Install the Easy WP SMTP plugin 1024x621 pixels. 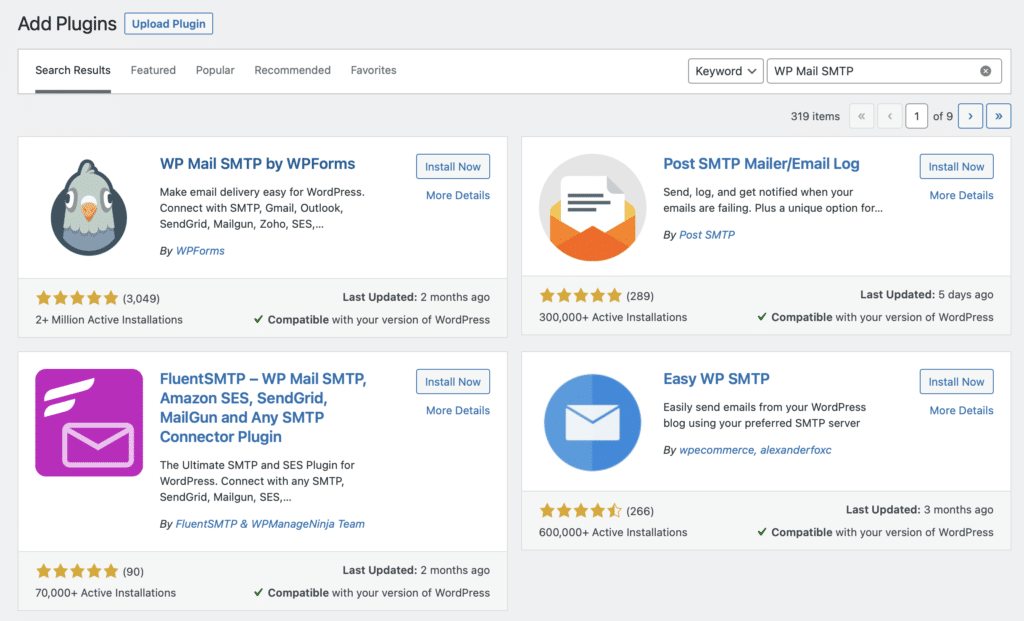[x=956, y=382]
